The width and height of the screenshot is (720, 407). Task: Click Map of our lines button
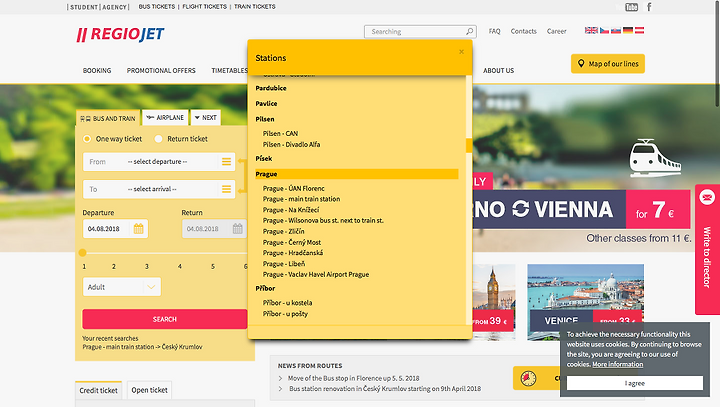pyautogui.click(x=608, y=64)
